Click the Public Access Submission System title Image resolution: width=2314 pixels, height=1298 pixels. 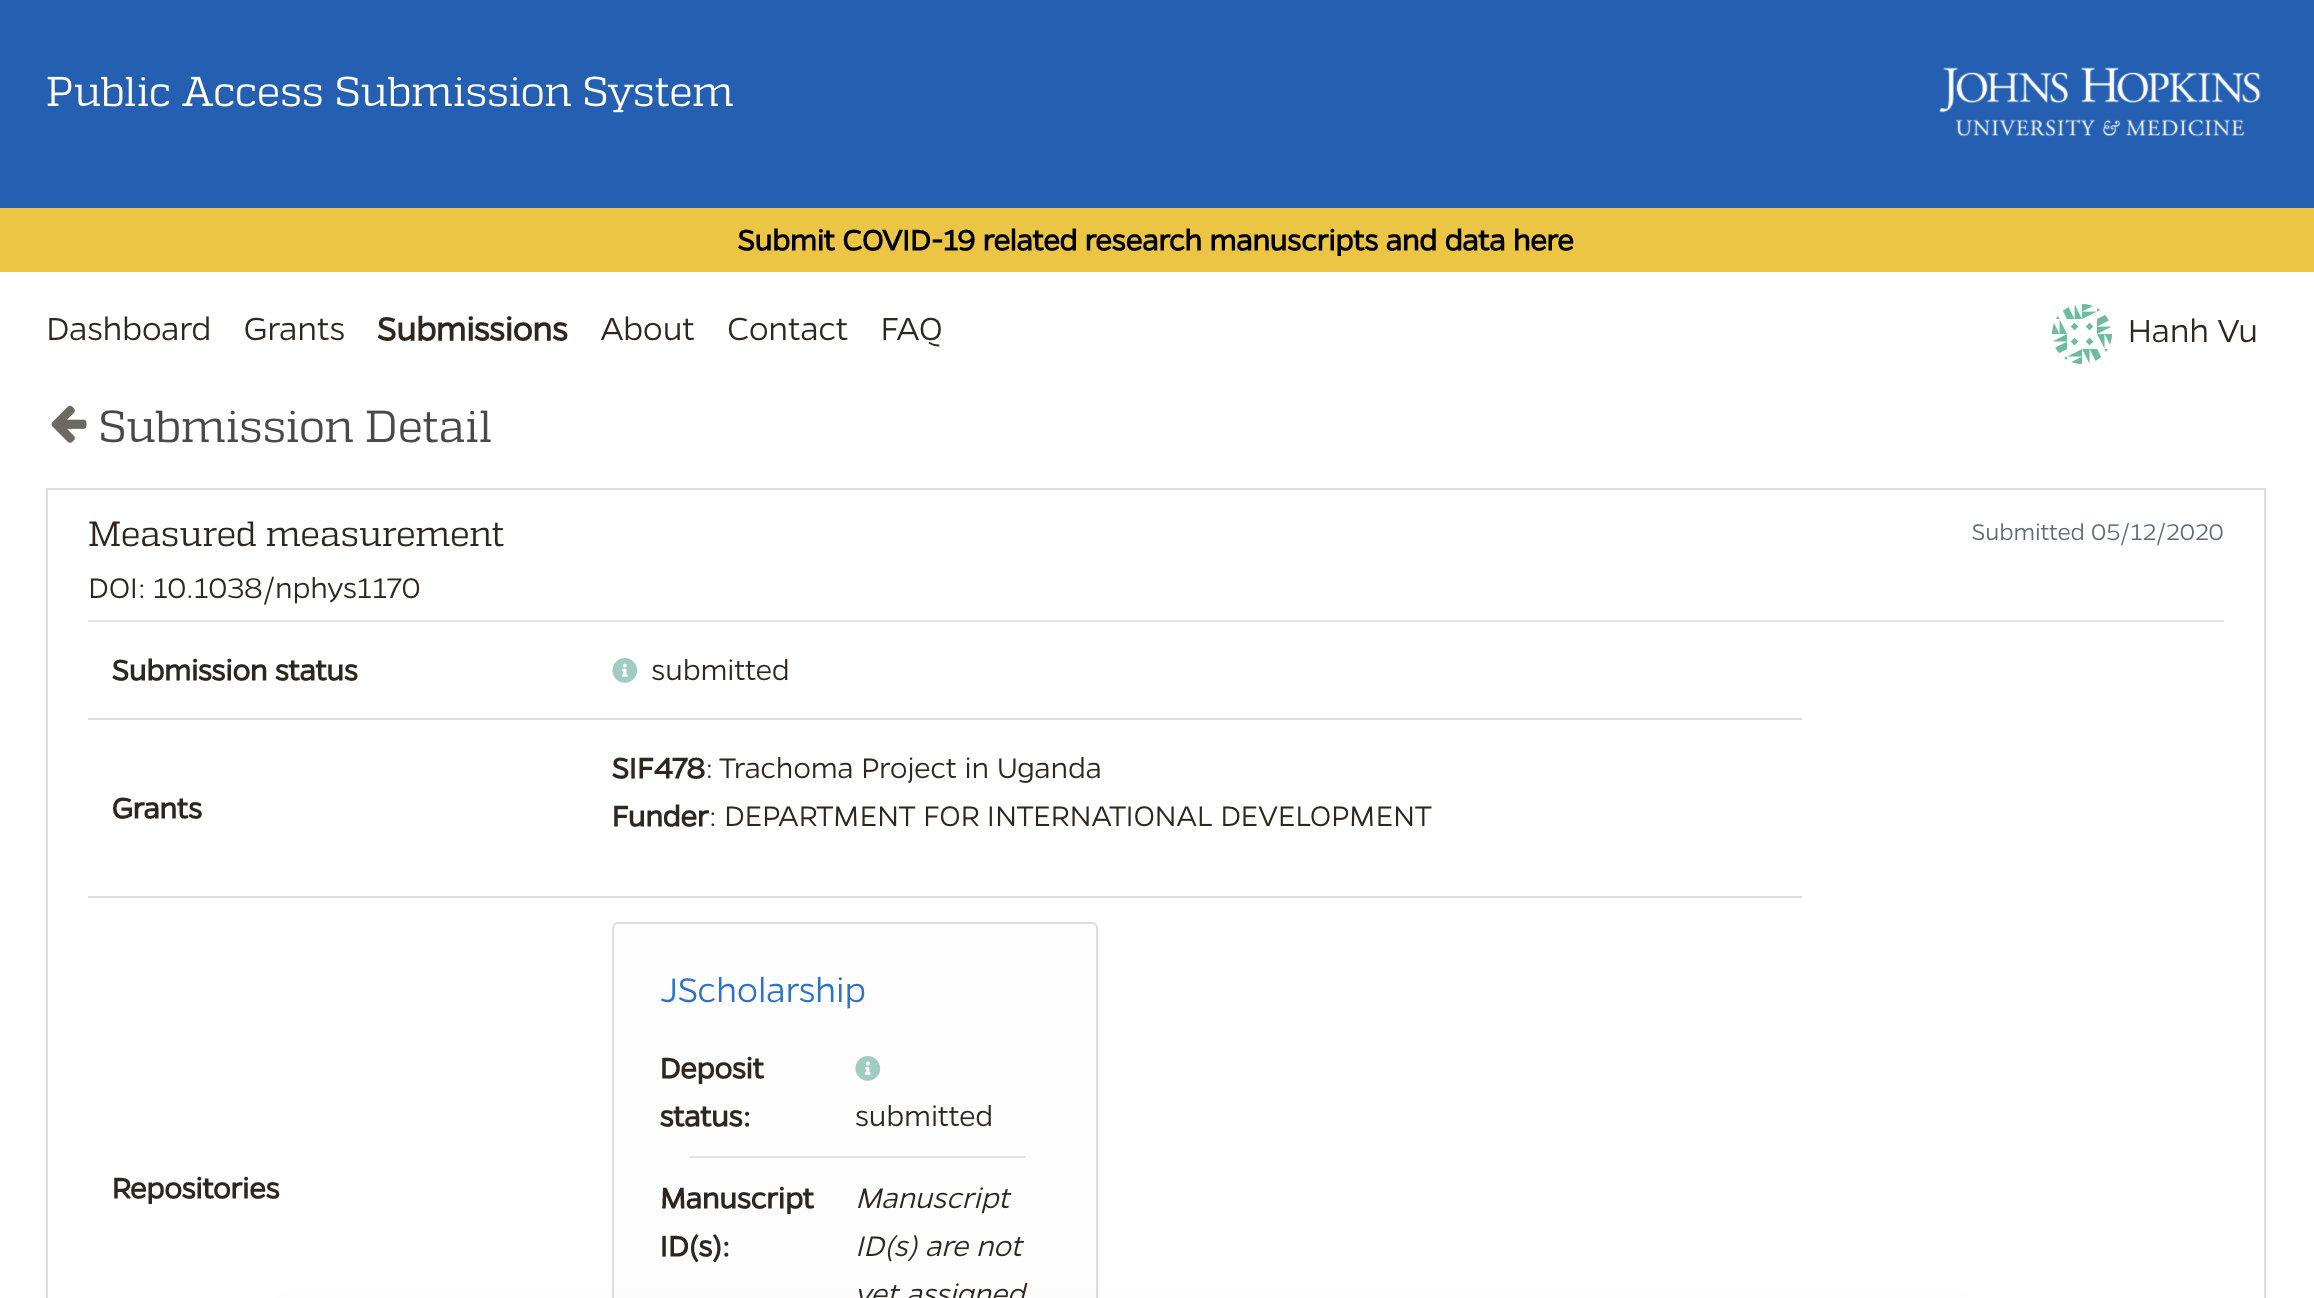(x=390, y=92)
